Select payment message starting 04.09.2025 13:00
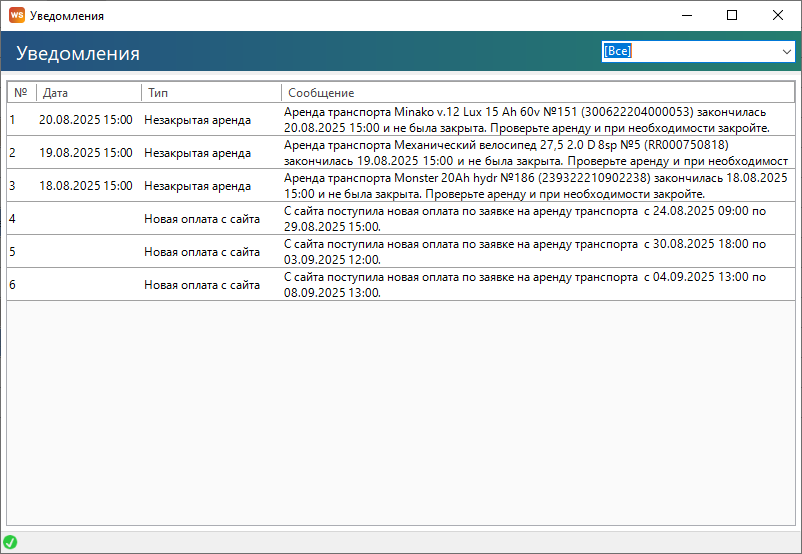The image size is (802, 554). [530, 285]
